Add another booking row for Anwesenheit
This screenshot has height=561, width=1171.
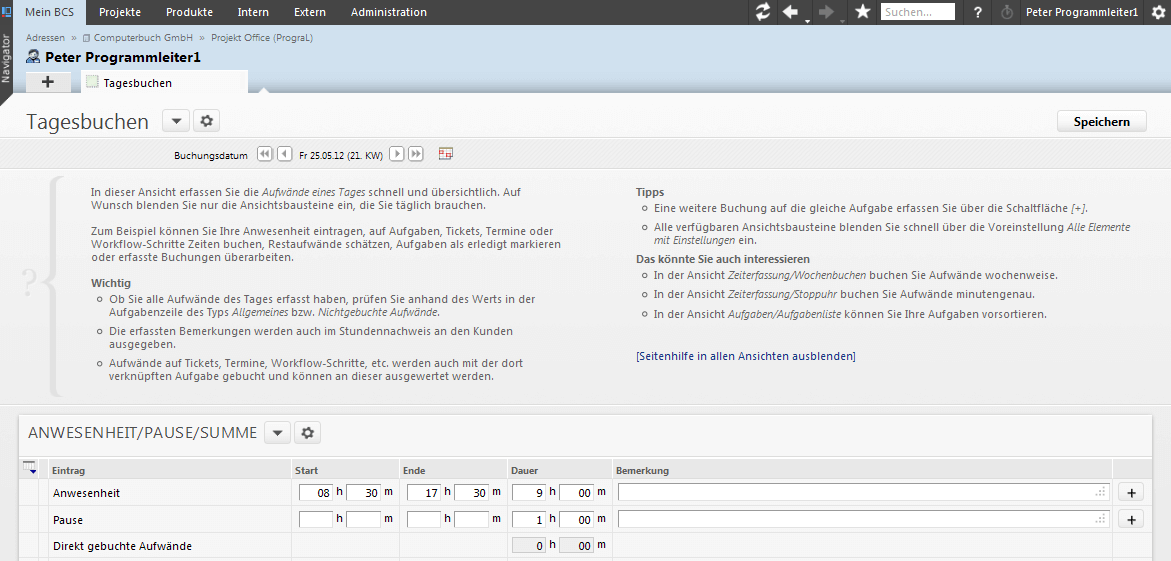[1130, 492]
